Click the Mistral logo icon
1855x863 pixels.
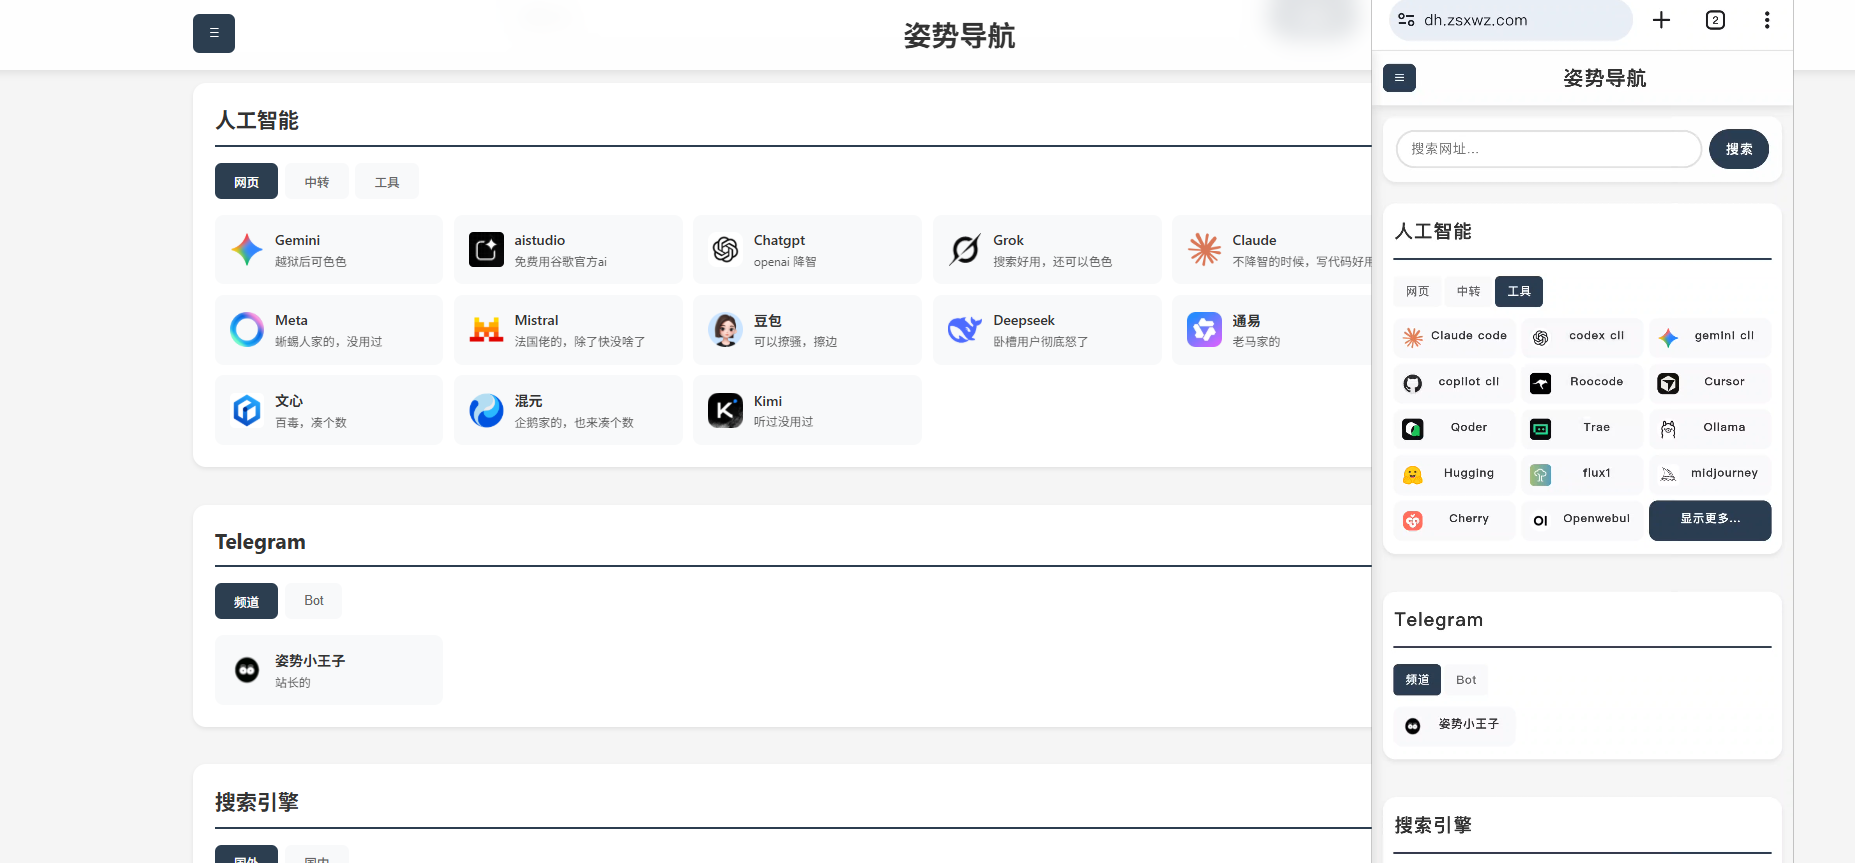pos(486,330)
